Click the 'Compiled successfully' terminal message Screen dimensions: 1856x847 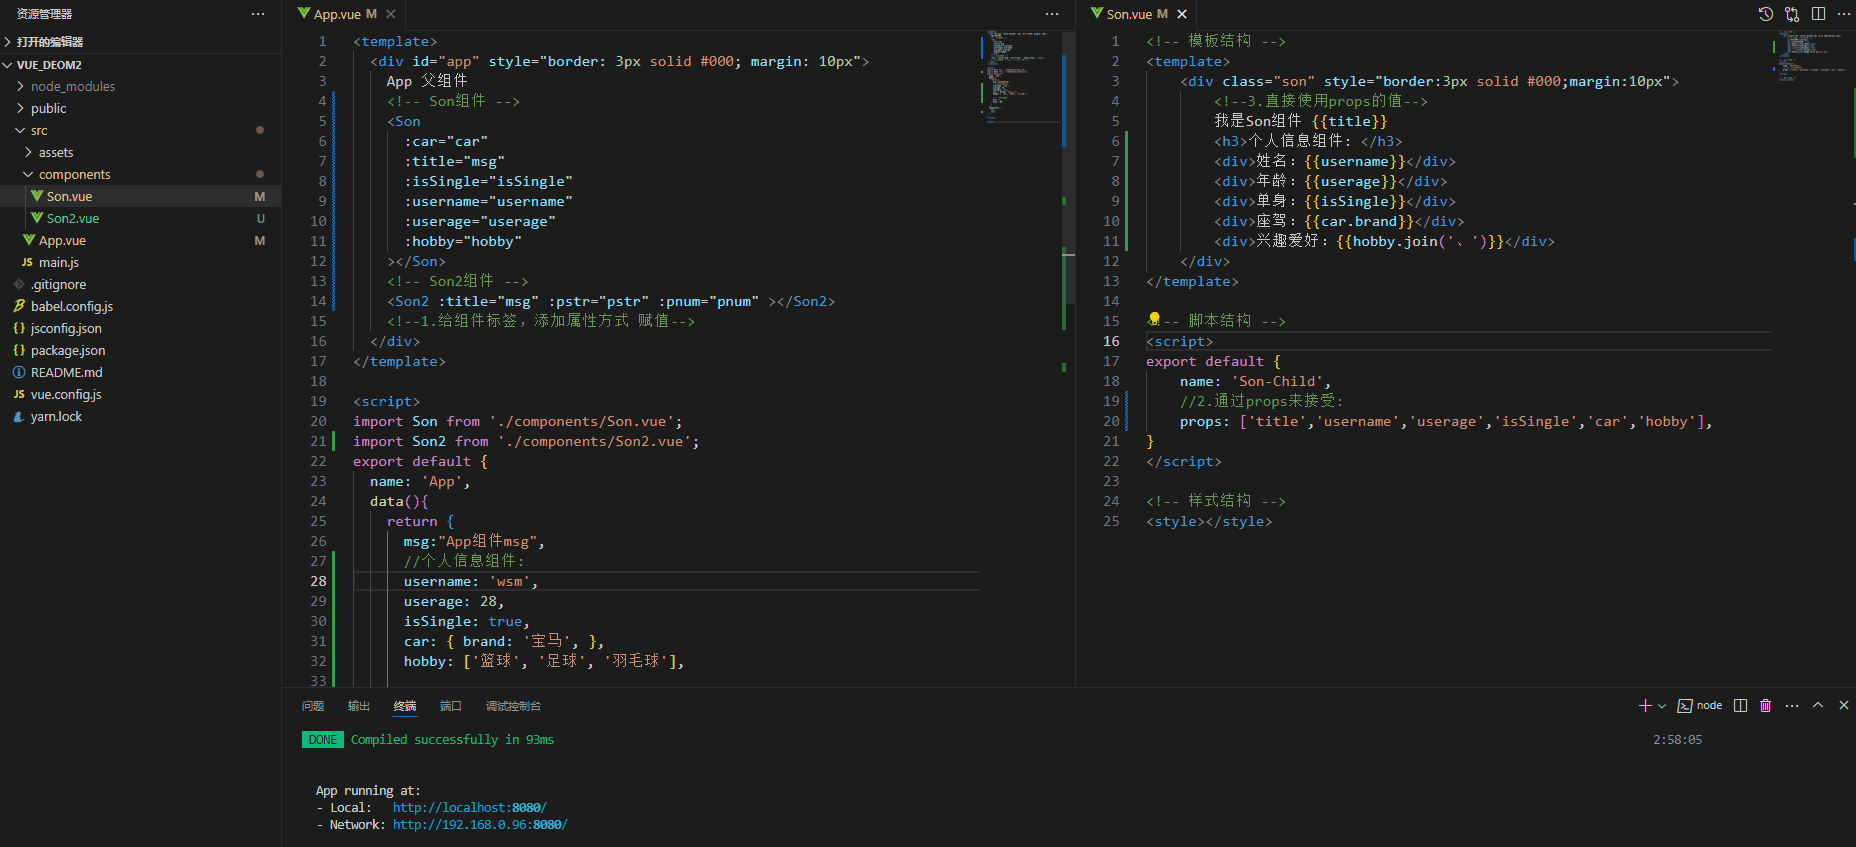tap(452, 740)
